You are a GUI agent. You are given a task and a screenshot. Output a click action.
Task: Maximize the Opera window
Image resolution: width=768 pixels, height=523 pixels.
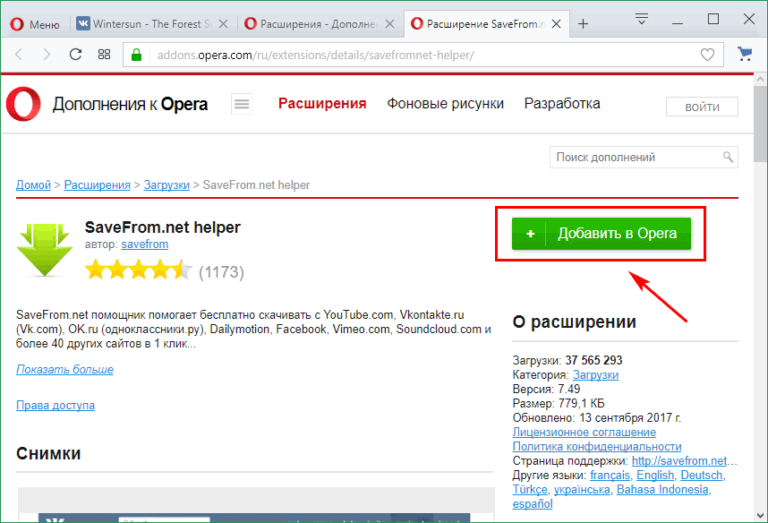(x=714, y=19)
